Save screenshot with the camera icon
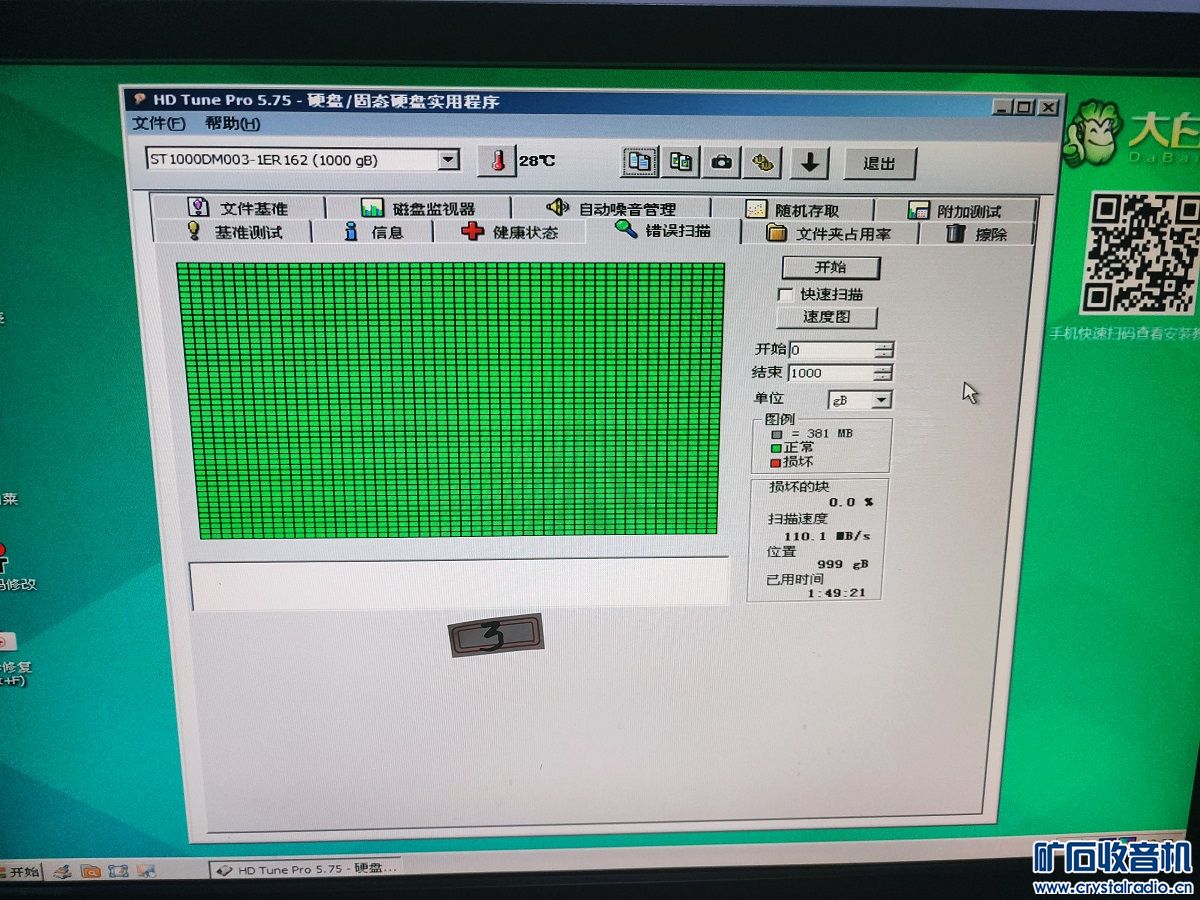This screenshot has width=1200, height=900. 722,161
